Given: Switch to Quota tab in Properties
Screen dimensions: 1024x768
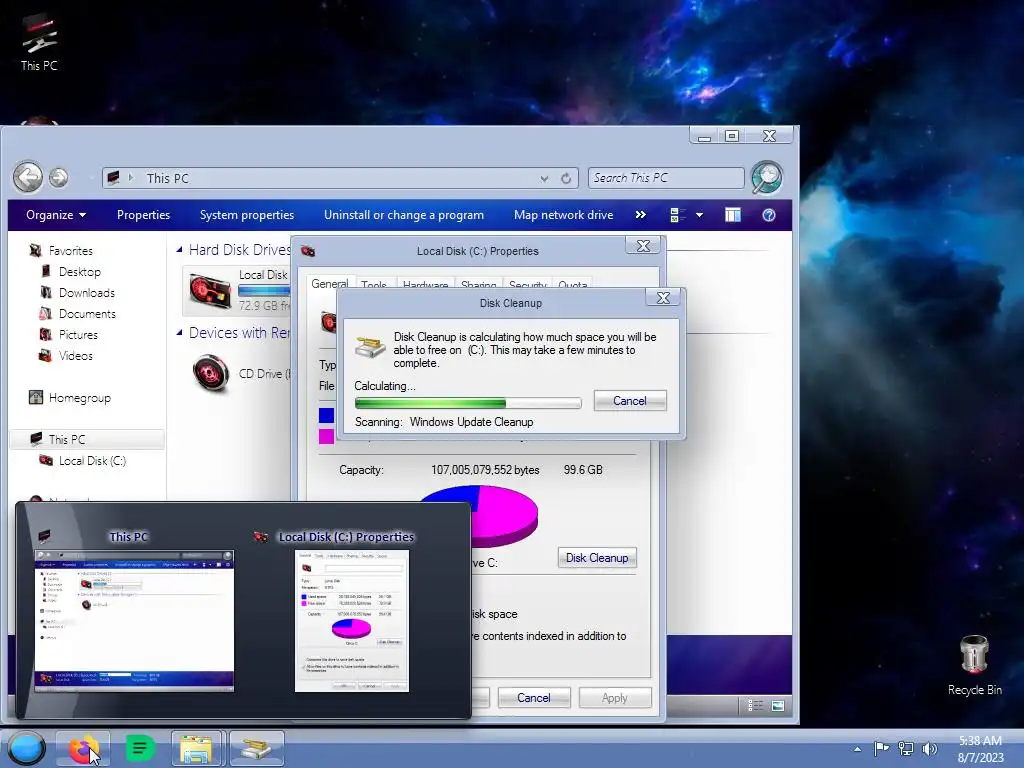Looking at the screenshot, I should (573, 285).
